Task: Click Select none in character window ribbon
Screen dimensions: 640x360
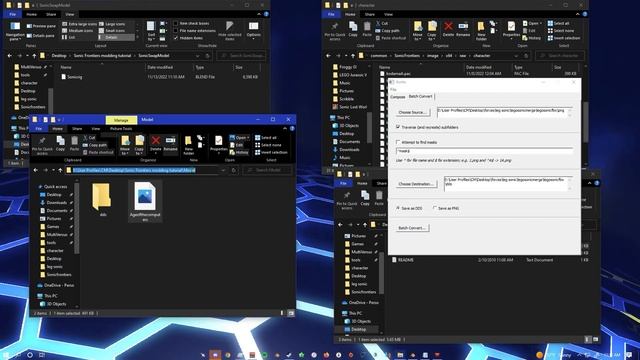Action: point(561,31)
